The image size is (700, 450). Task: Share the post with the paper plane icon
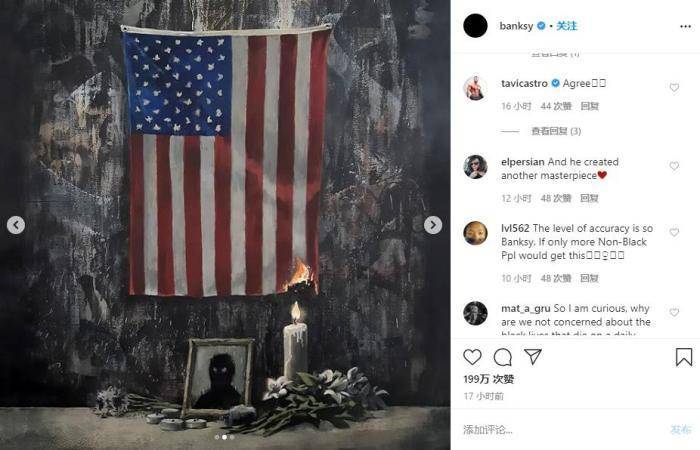click(x=533, y=357)
